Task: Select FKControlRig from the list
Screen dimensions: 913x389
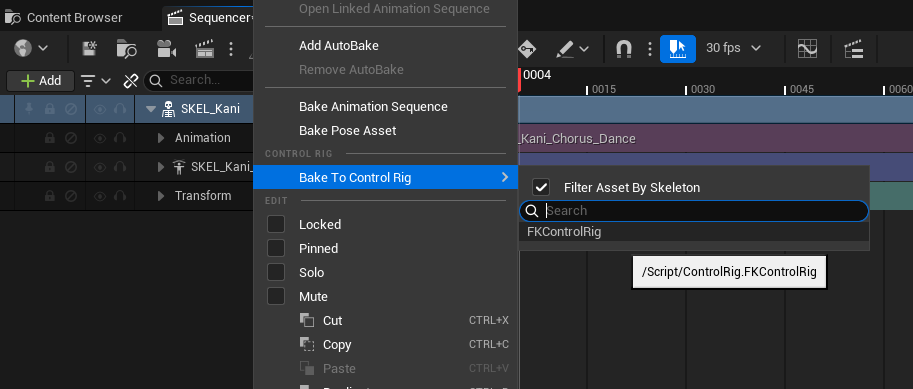Action: [693, 232]
